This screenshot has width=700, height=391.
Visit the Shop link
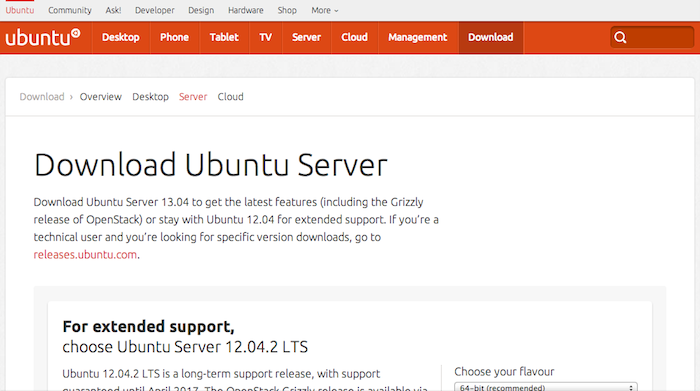287,10
